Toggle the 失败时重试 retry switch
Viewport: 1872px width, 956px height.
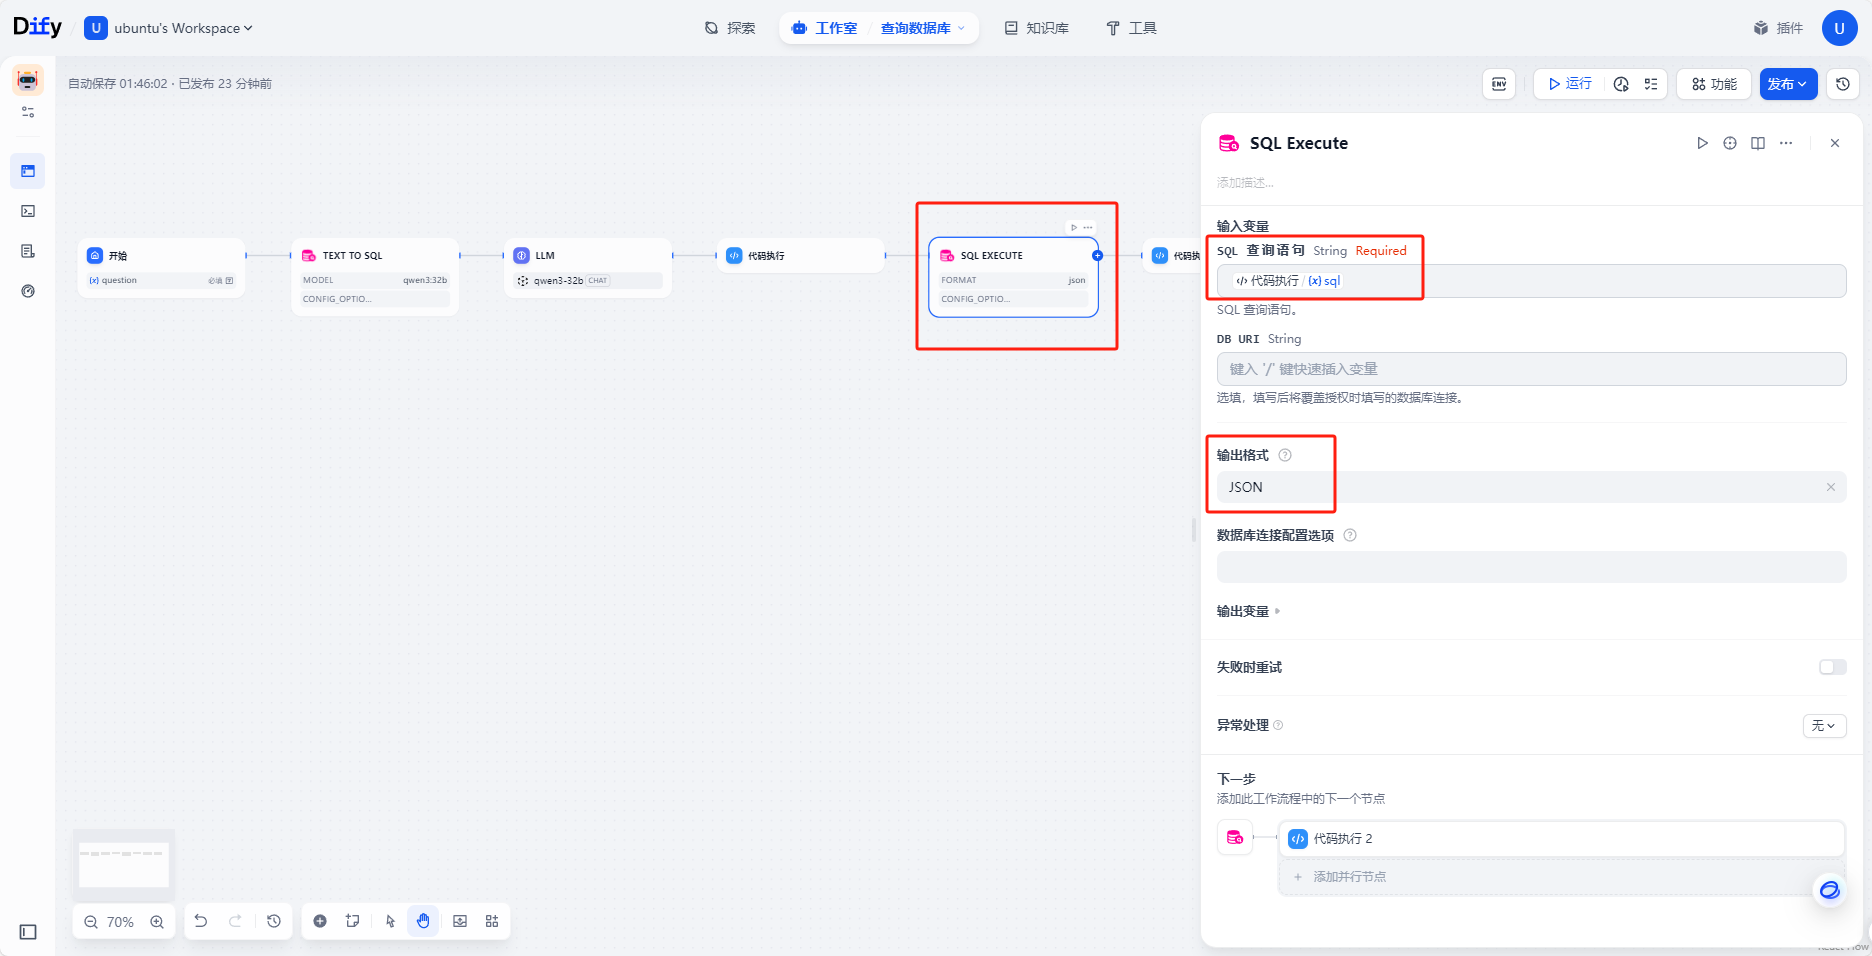(1832, 667)
